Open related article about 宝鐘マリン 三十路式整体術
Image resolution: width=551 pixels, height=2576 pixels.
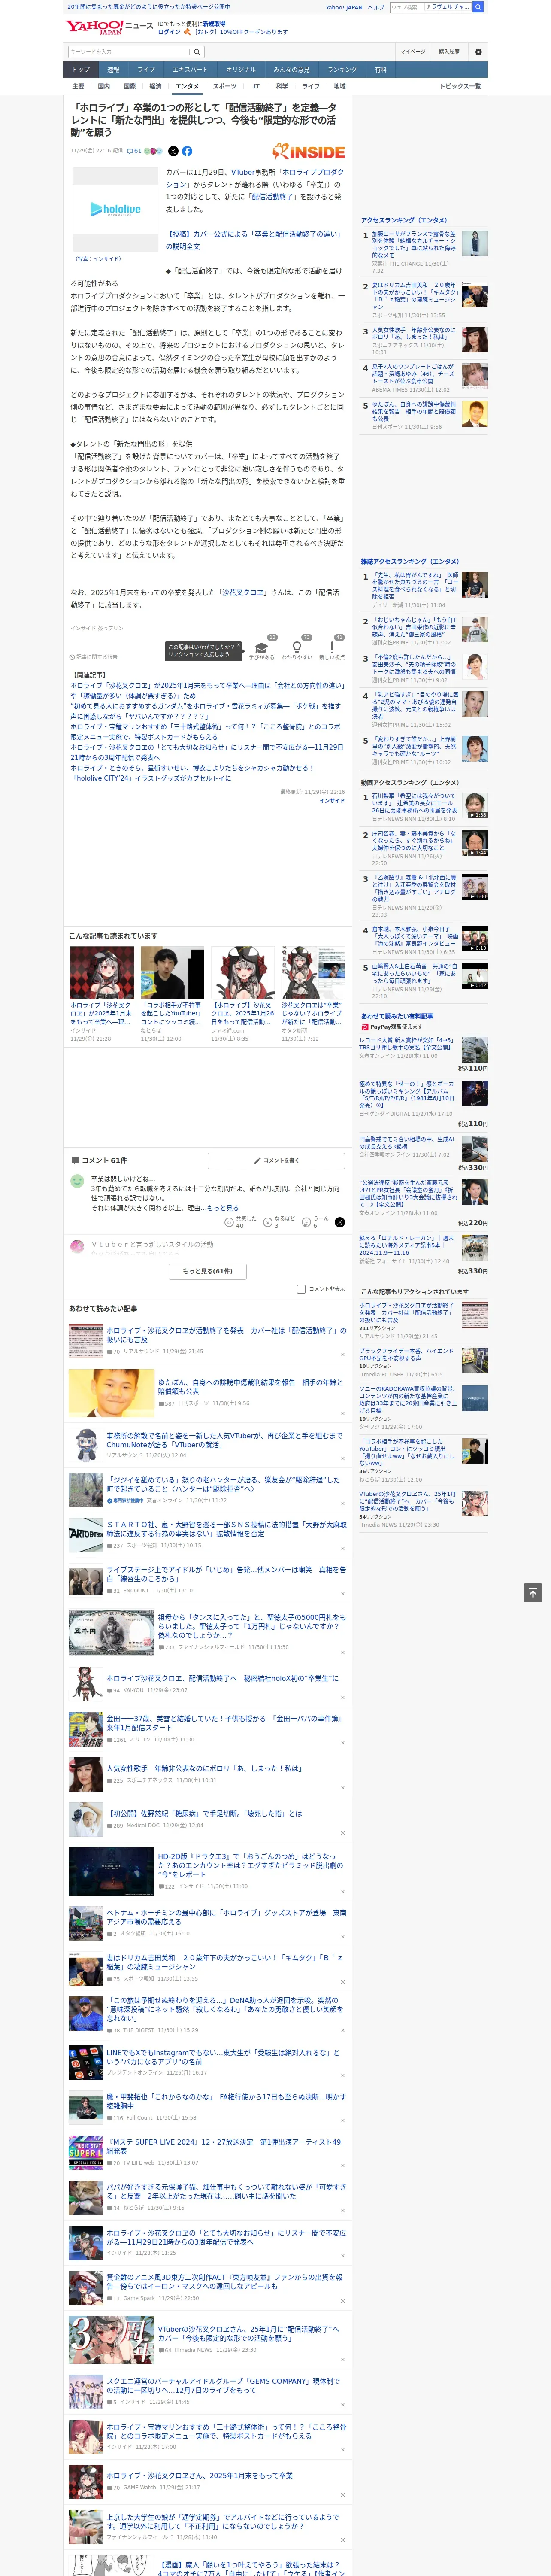pos(205,732)
